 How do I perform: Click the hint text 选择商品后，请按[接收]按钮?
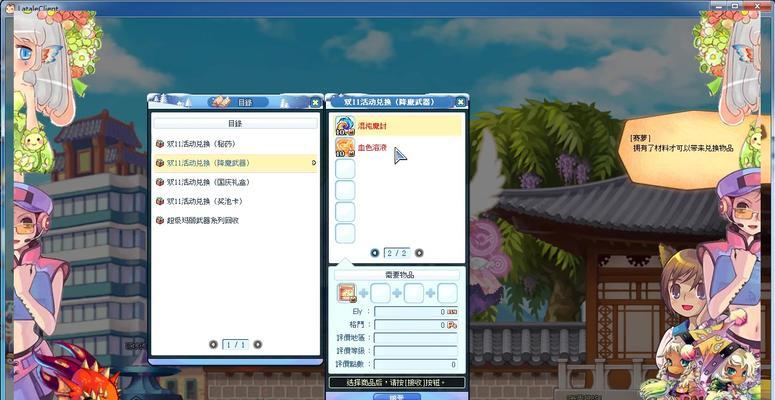click(x=397, y=383)
